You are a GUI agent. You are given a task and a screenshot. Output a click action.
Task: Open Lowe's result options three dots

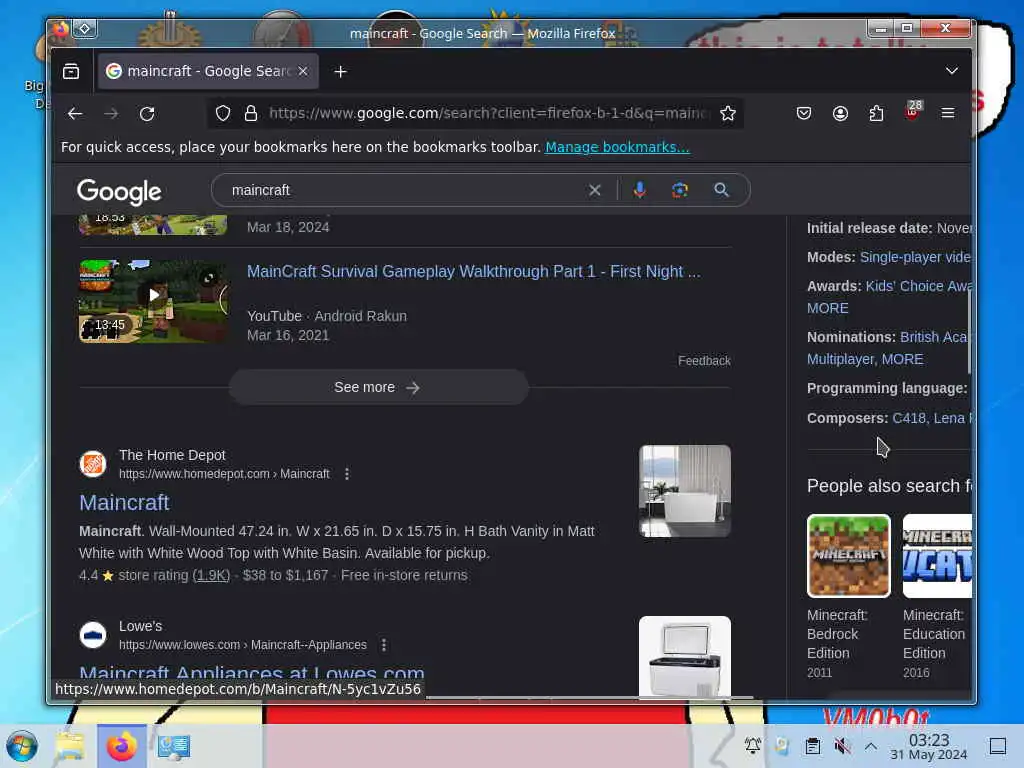point(384,645)
